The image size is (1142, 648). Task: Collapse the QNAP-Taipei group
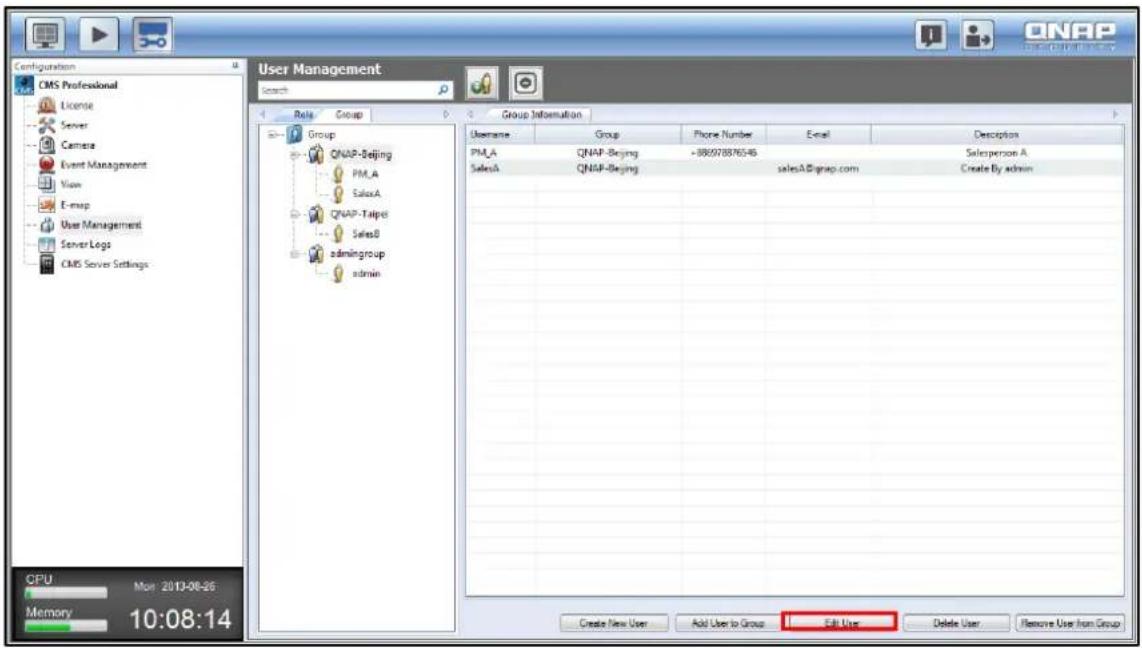coord(295,214)
